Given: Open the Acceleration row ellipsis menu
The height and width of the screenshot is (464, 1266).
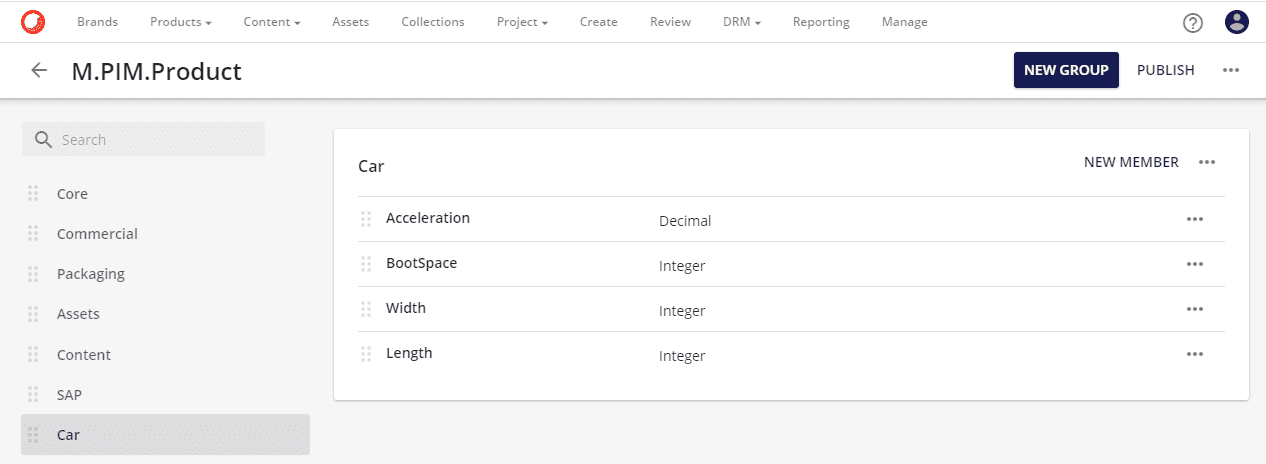Looking at the screenshot, I should (1194, 219).
